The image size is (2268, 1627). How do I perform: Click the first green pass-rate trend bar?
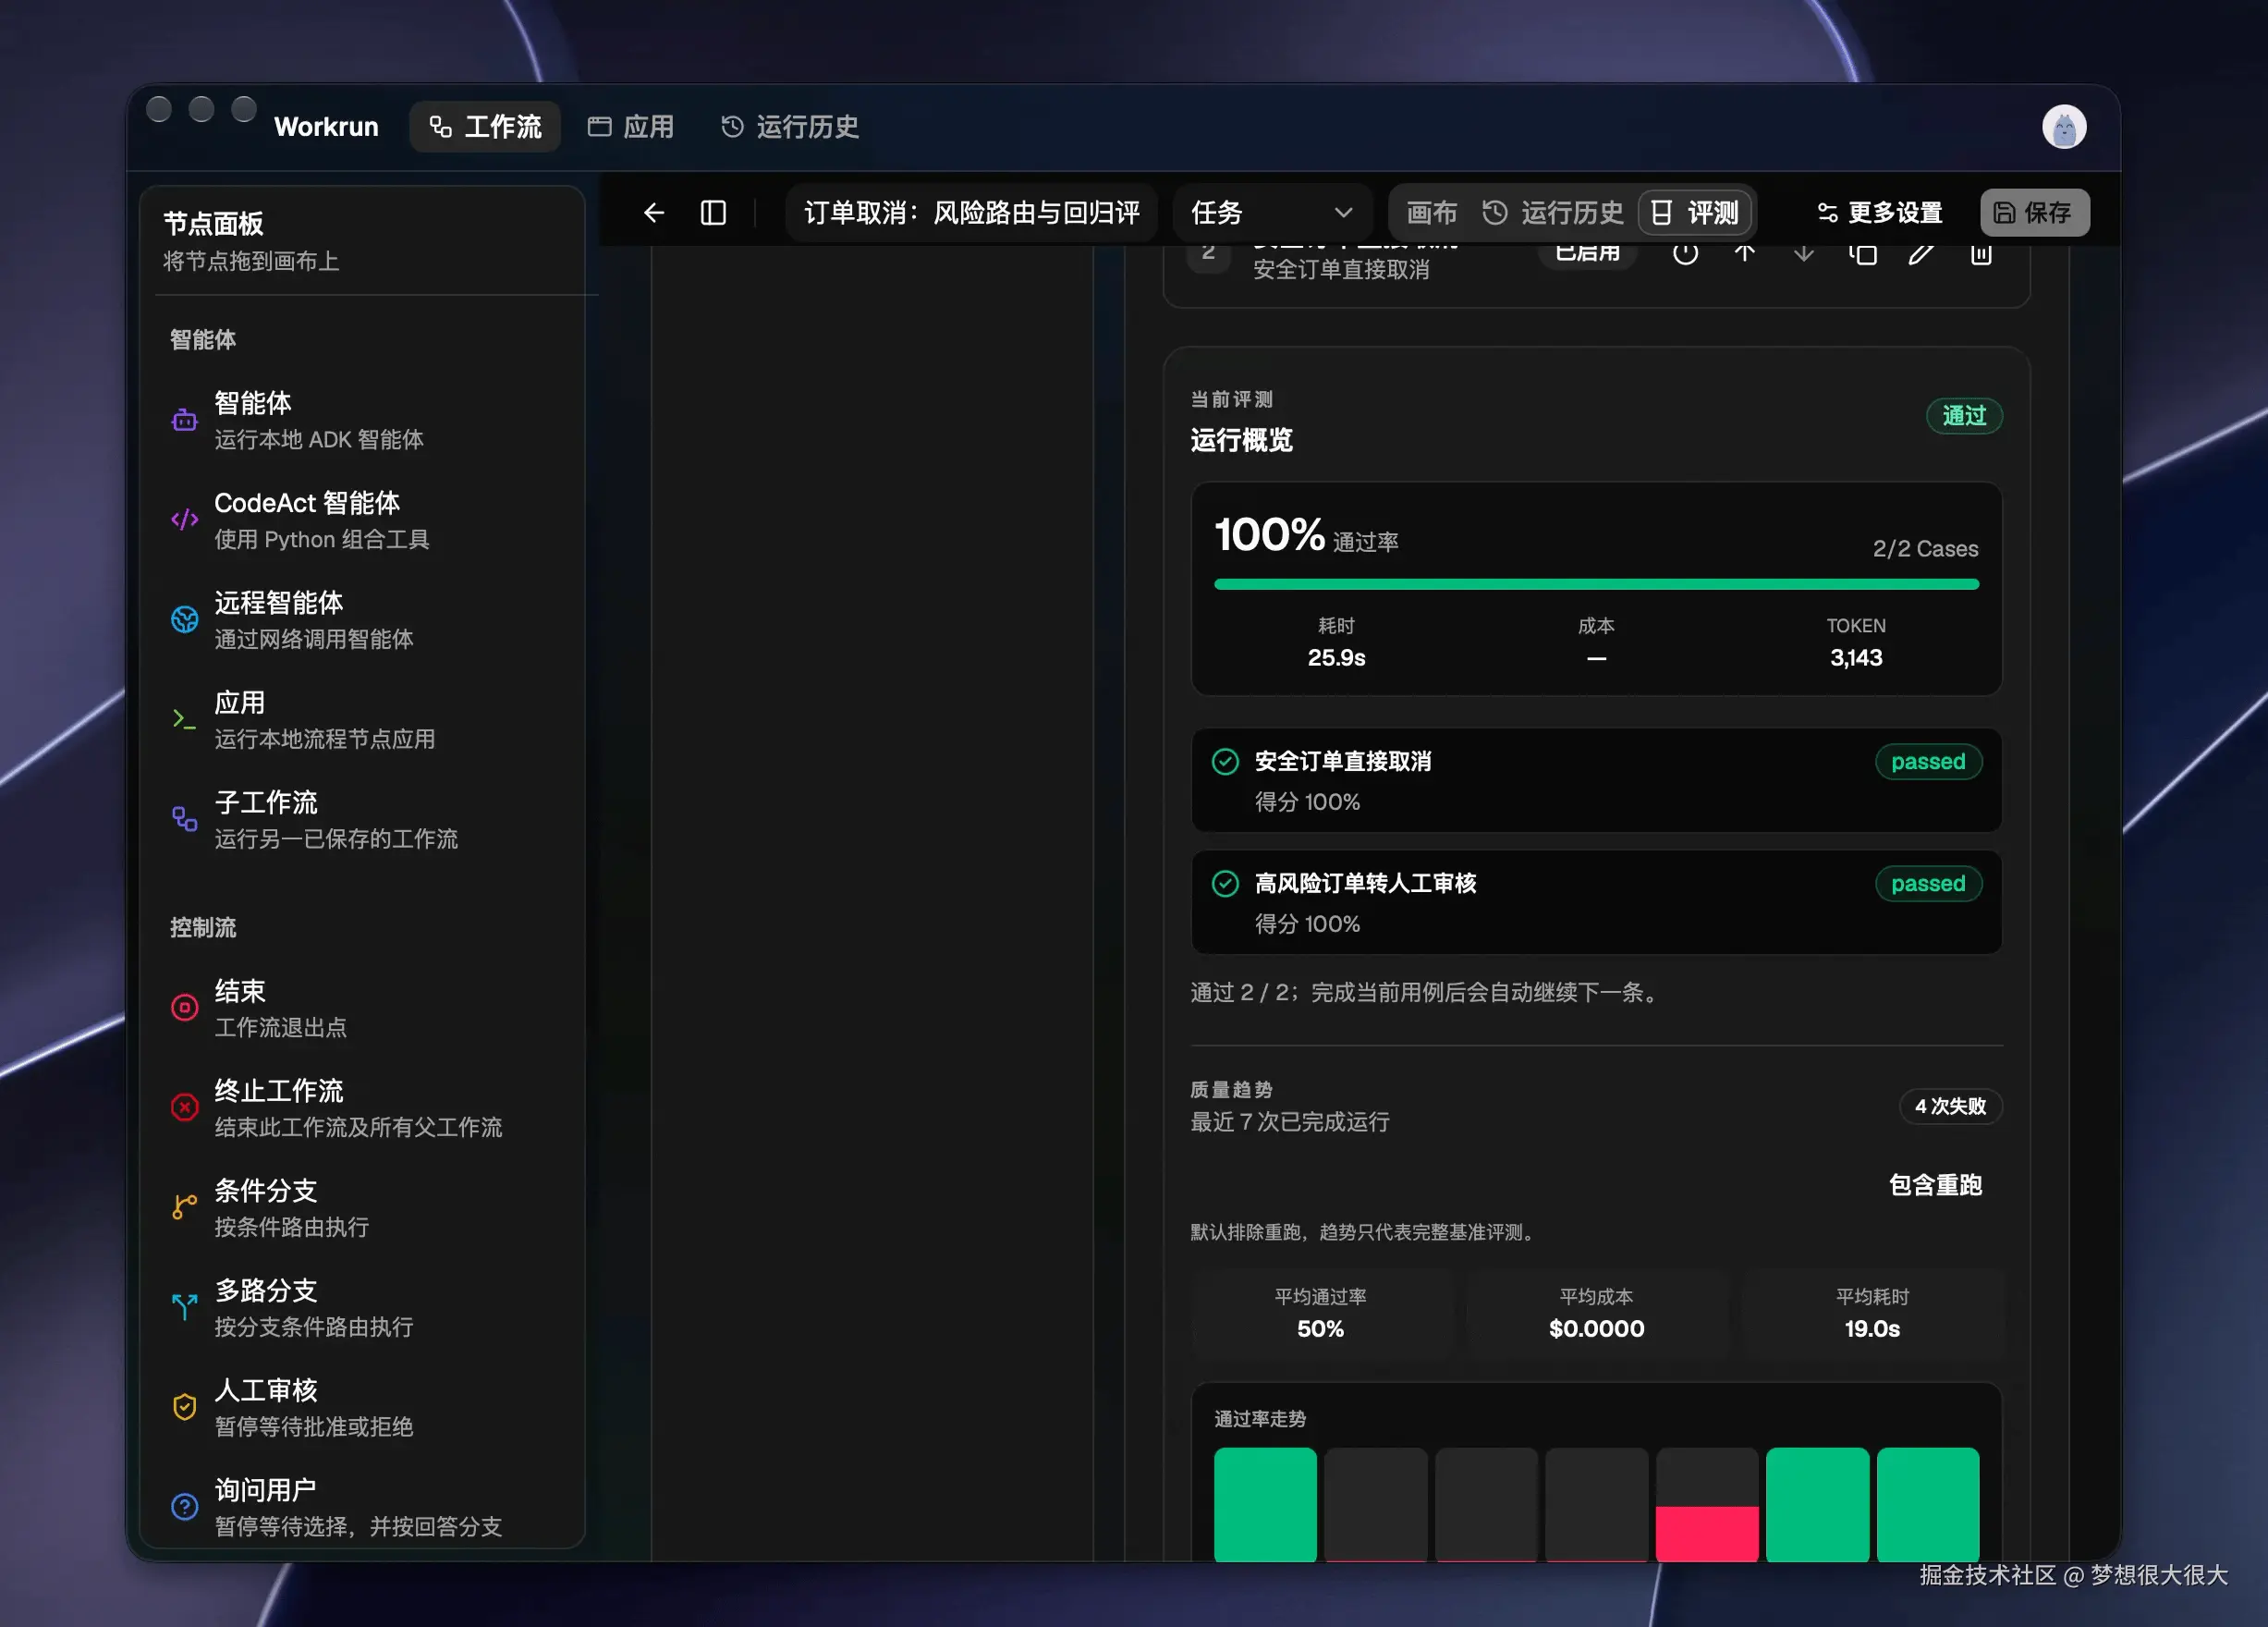coord(1265,1505)
